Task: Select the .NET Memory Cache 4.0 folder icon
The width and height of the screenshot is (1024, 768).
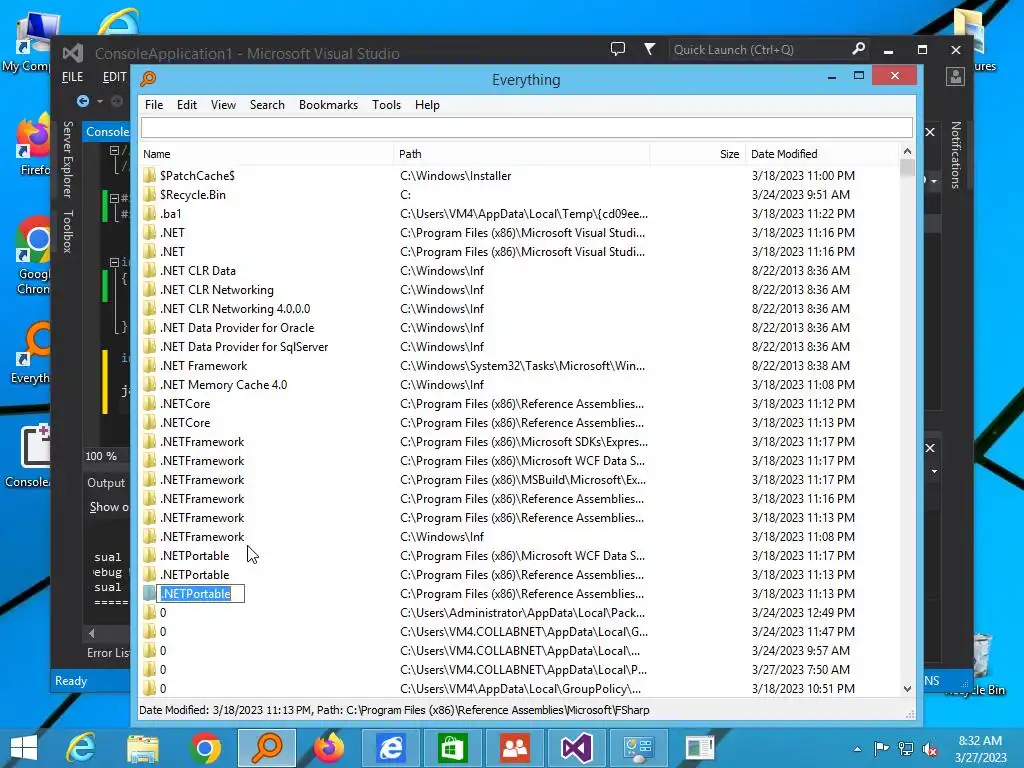Action: click(150, 385)
